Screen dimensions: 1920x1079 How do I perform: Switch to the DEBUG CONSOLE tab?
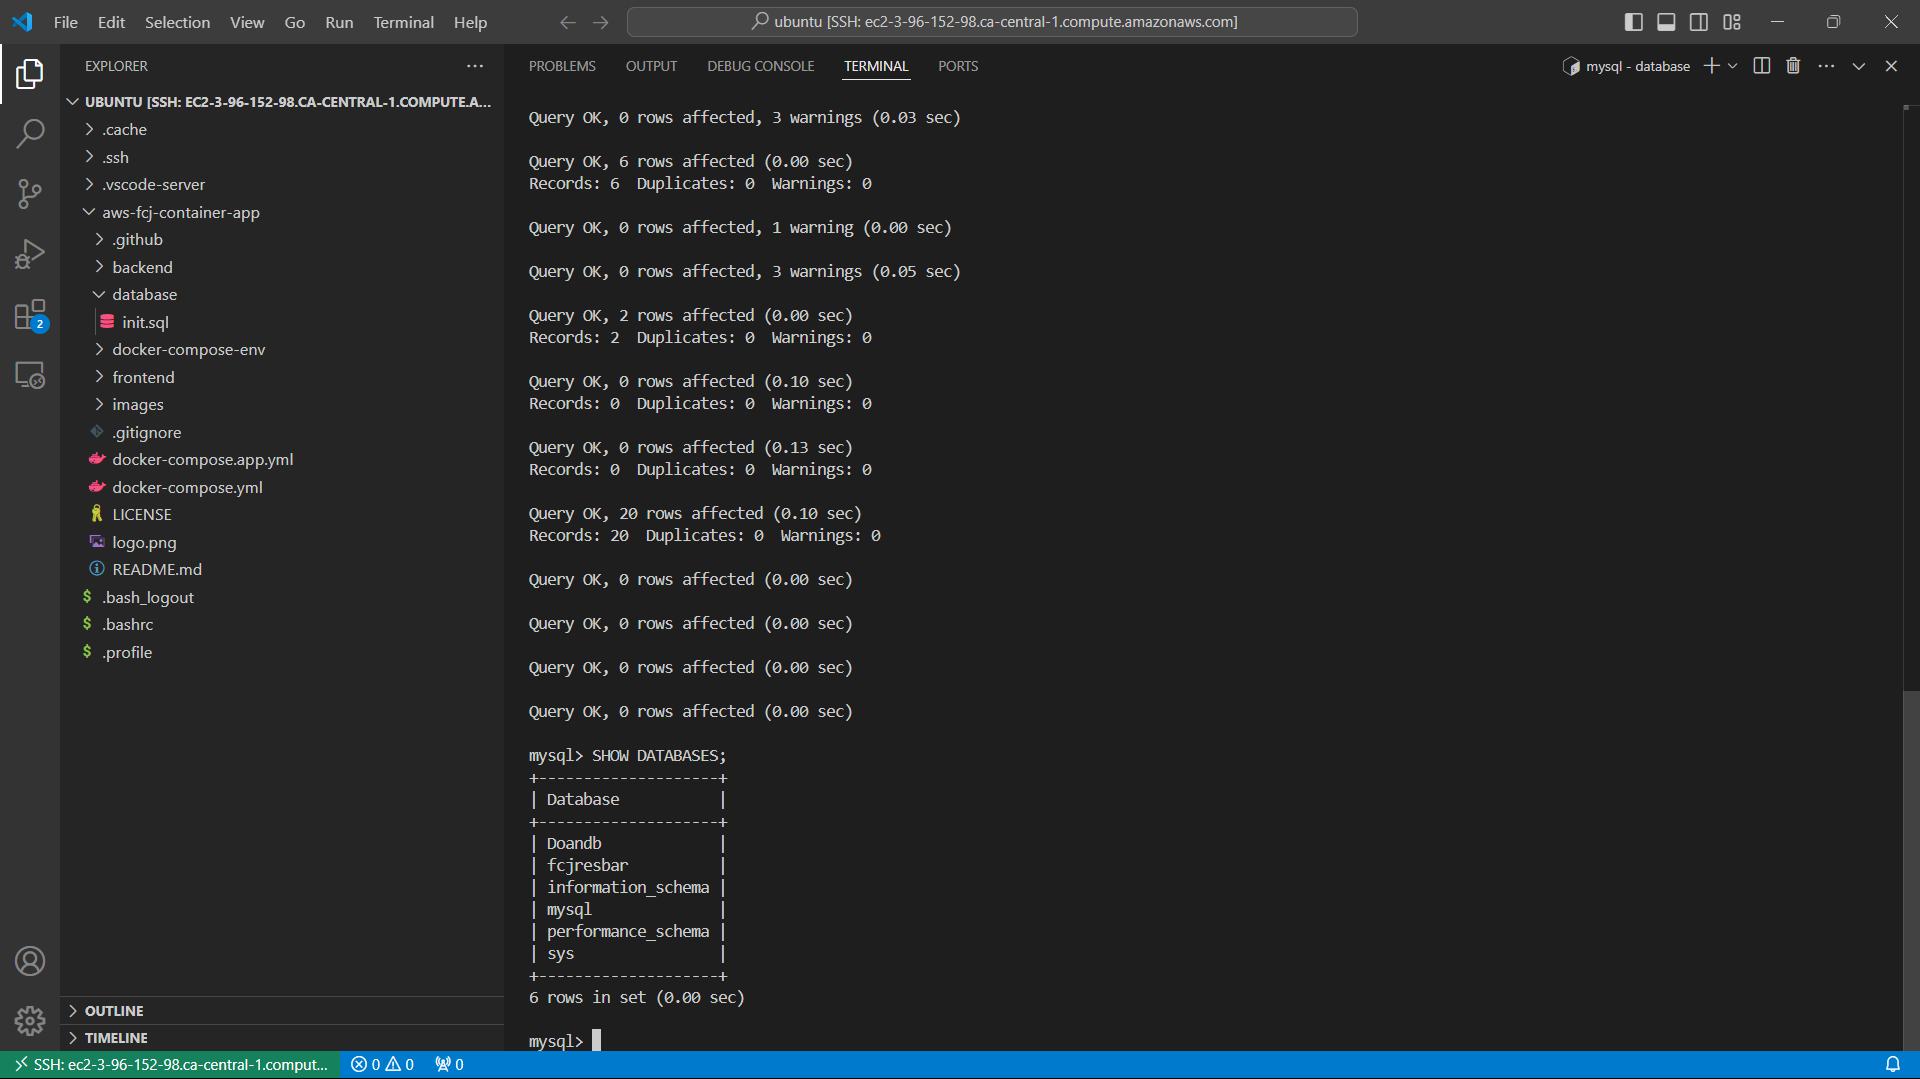[760, 66]
